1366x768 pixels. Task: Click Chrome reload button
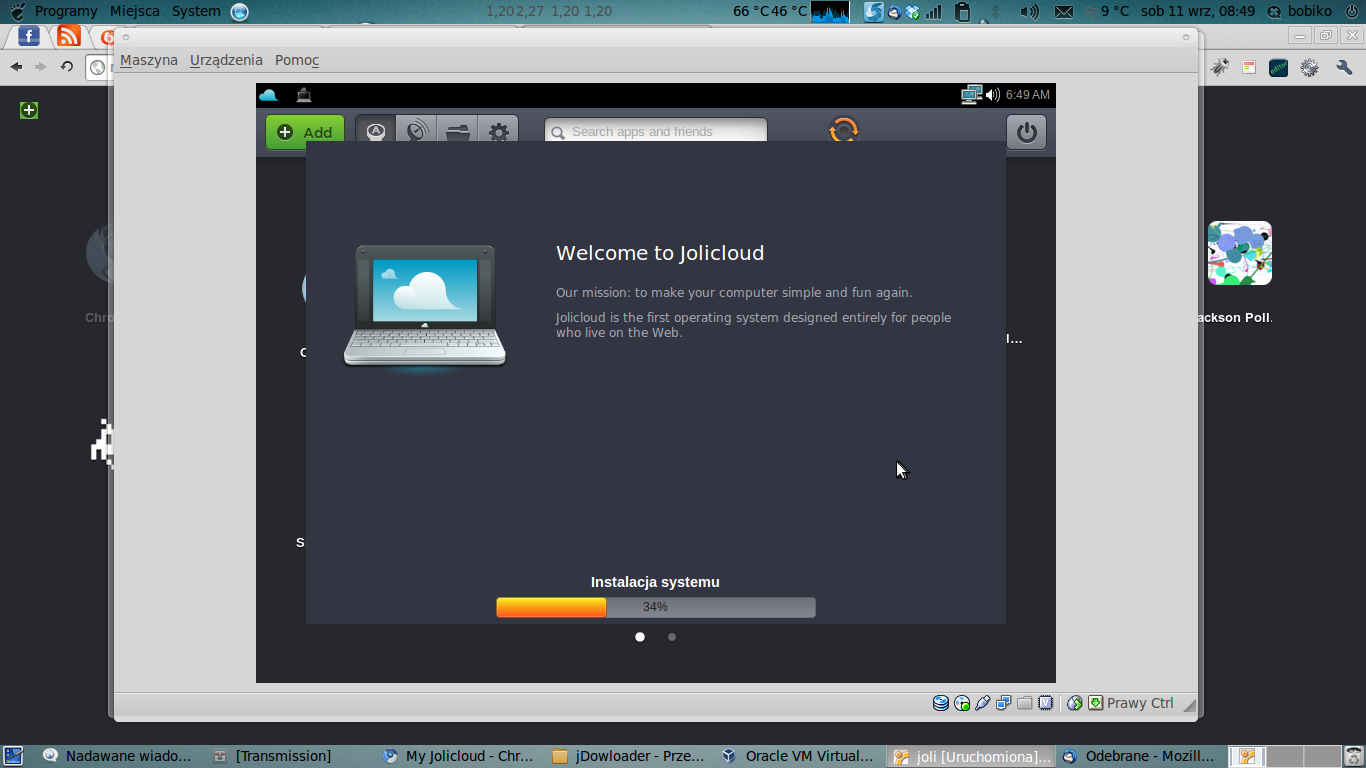coord(67,67)
